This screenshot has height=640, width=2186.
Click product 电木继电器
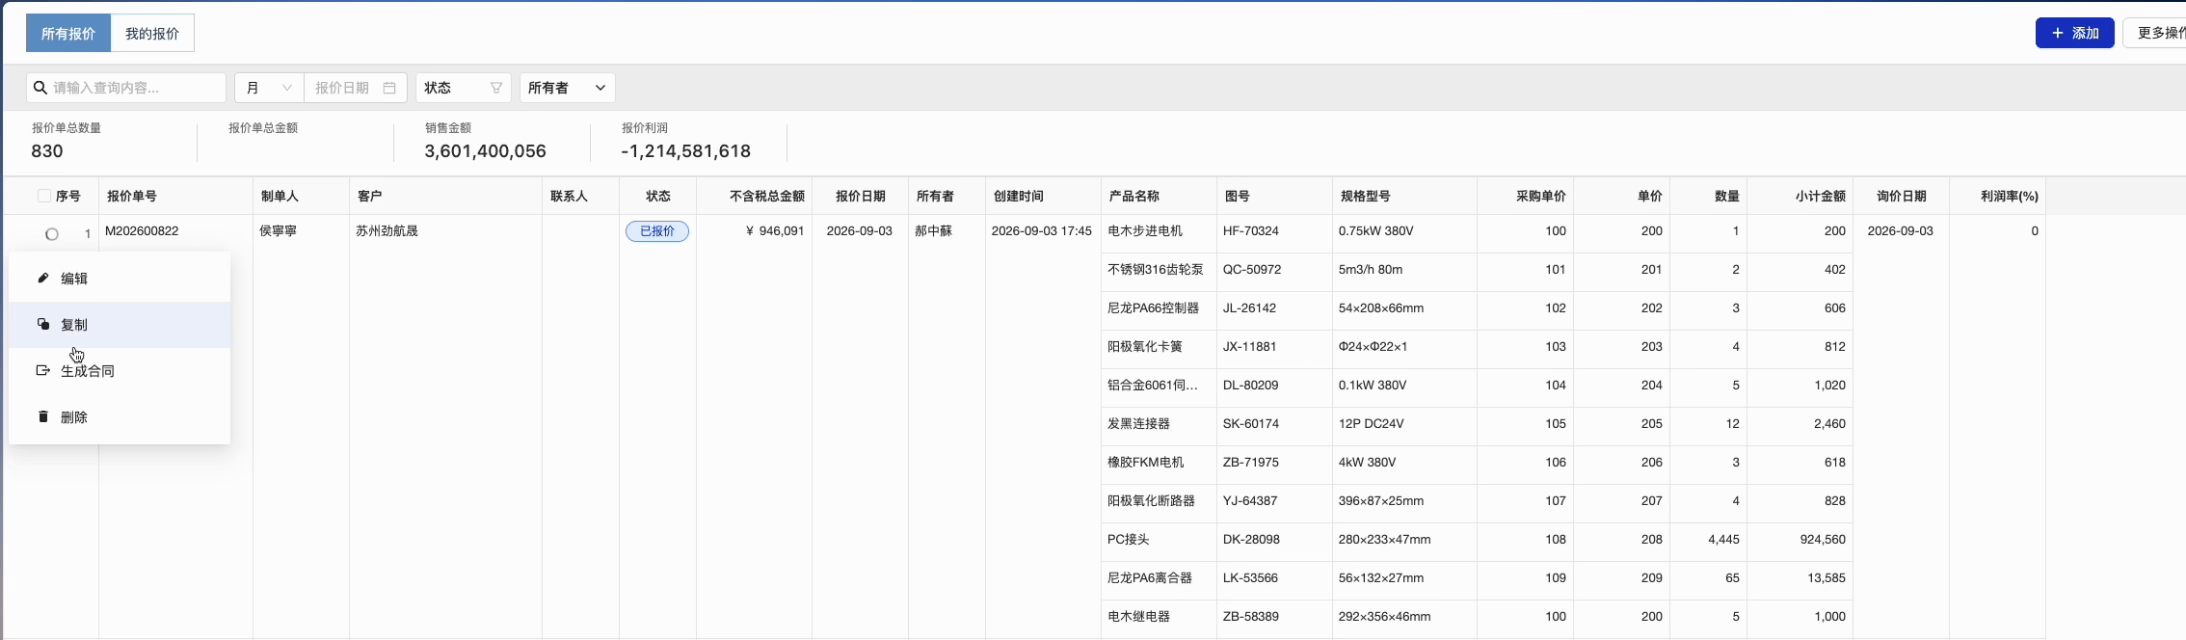[x=1138, y=616]
